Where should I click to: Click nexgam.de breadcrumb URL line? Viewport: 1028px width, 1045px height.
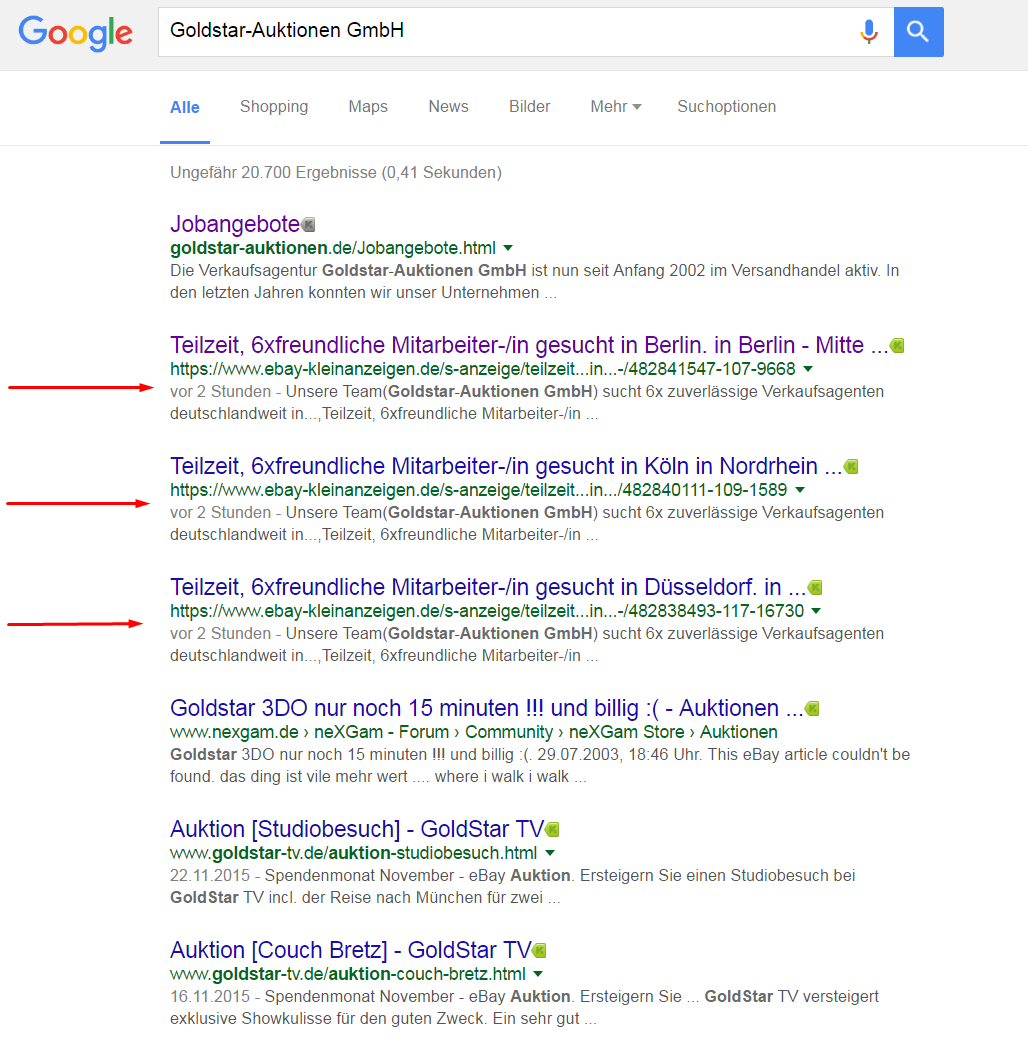473,732
